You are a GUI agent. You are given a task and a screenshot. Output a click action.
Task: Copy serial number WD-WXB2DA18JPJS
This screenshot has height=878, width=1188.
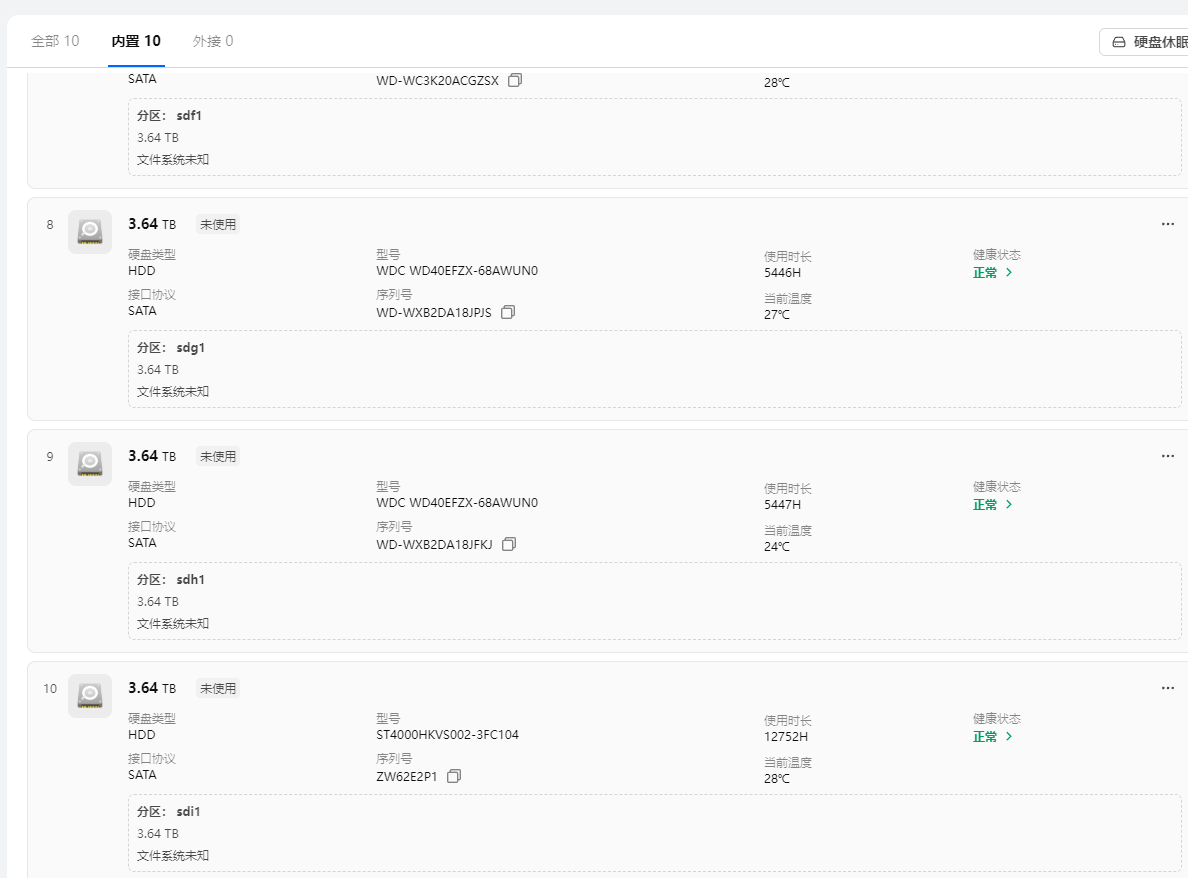[x=508, y=312]
